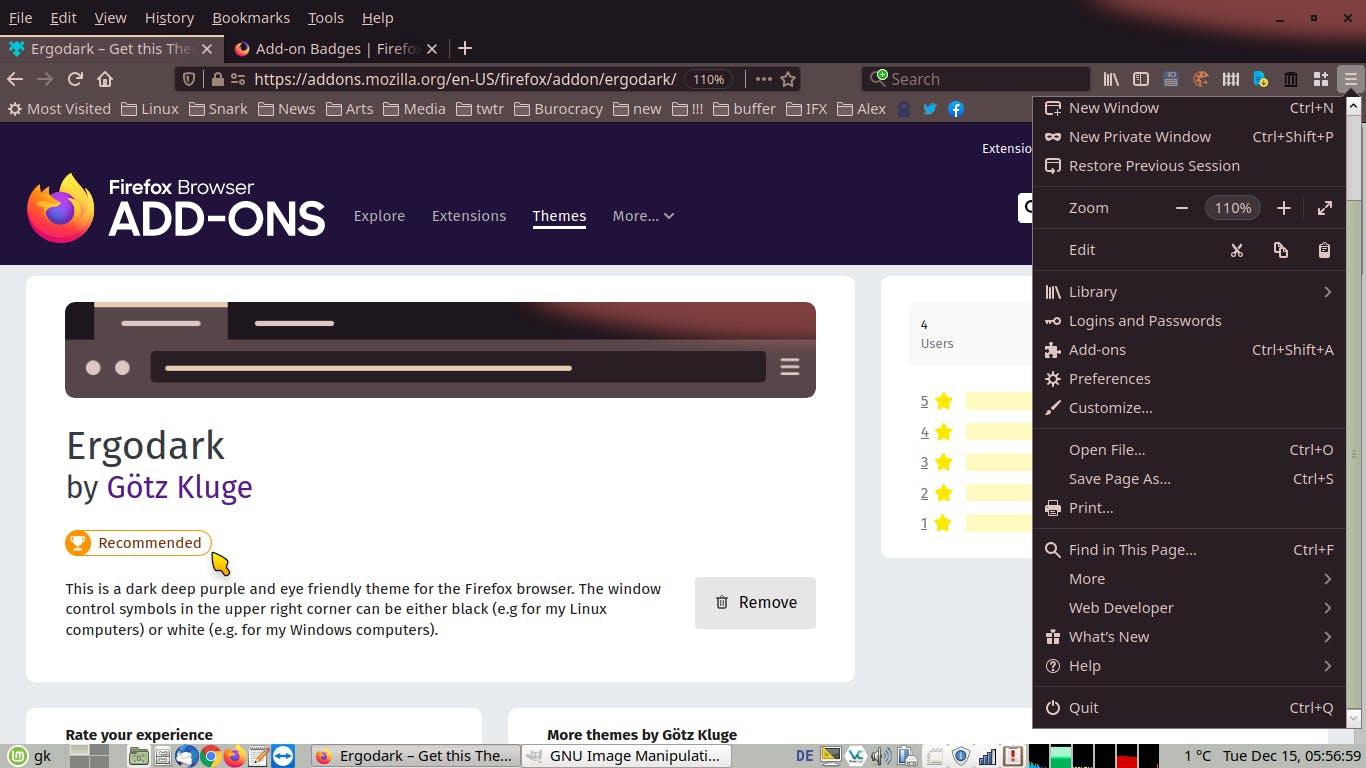
Task: Close the hamburger application menu button
Action: click(x=1351, y=79)
